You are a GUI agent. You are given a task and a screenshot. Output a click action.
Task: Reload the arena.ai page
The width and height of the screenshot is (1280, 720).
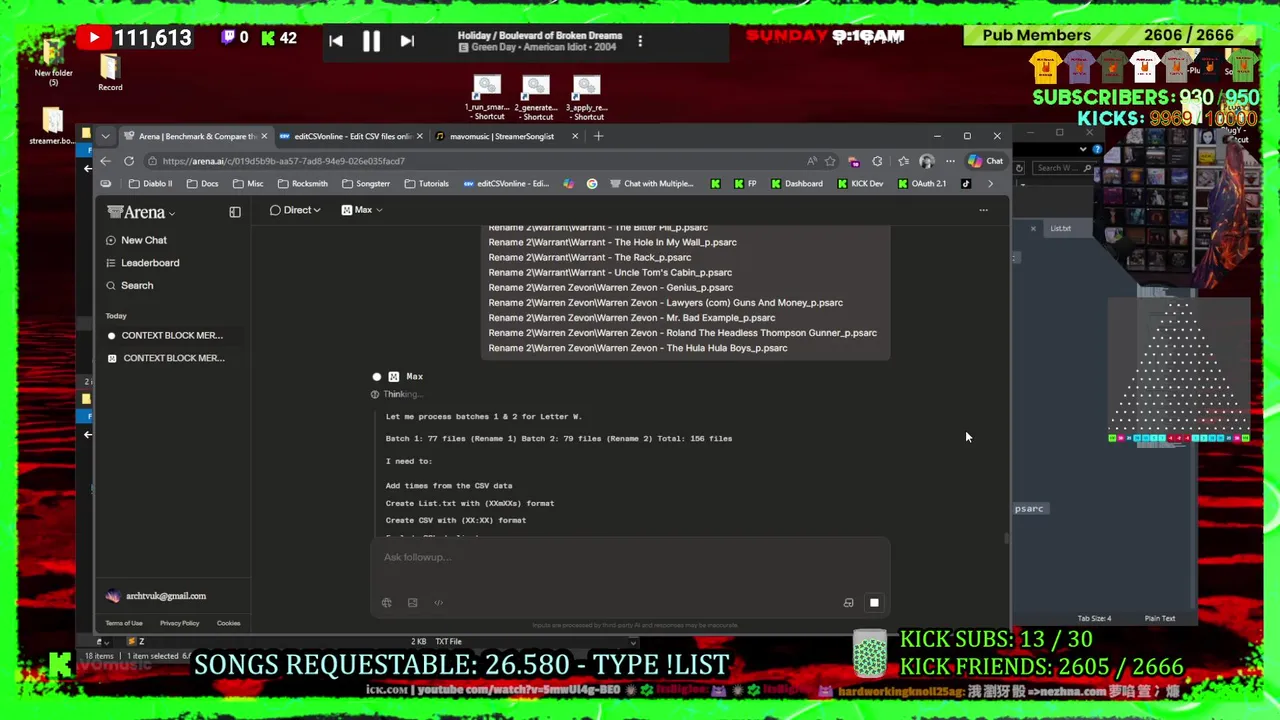click(129, 161)
